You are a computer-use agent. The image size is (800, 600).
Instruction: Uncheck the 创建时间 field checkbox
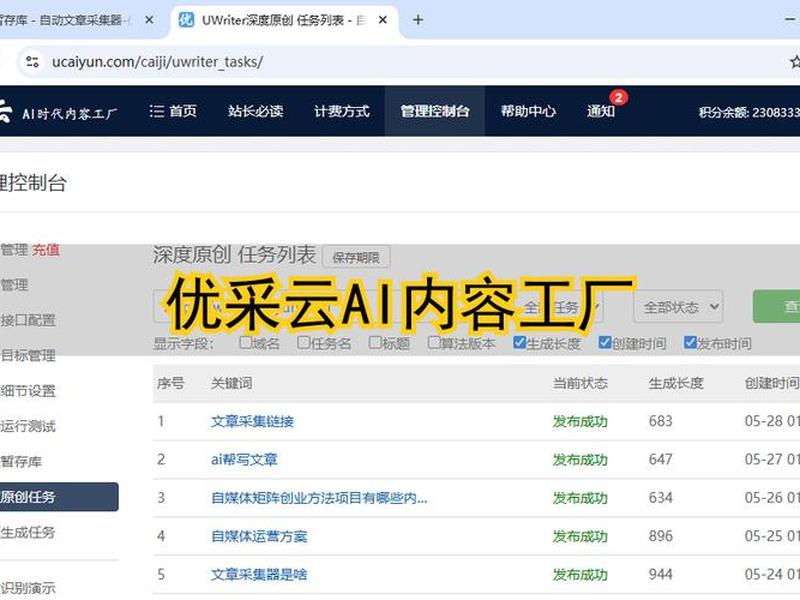click(x=605, y=342)
